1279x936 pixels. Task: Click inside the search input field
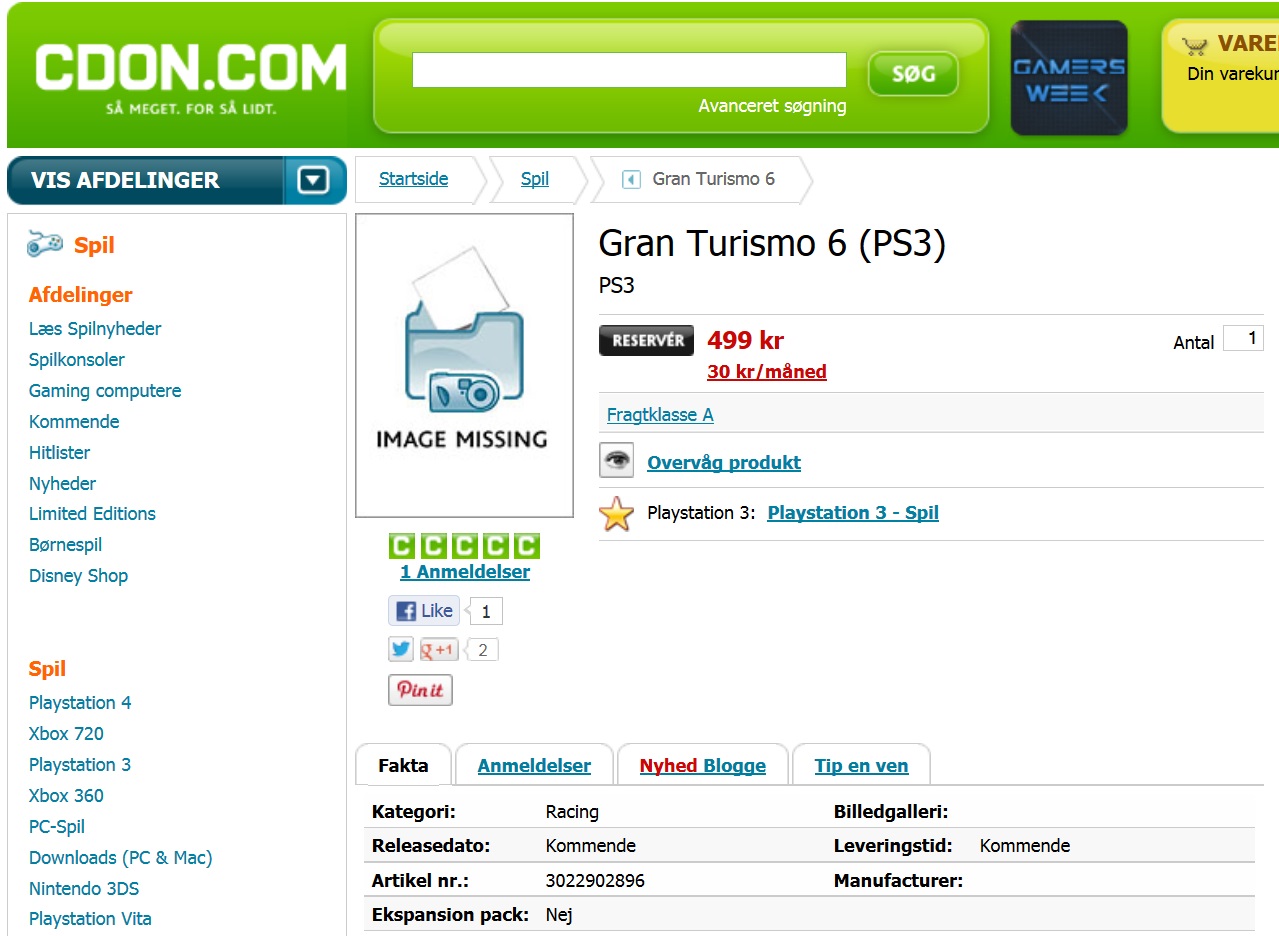[629, 70]
